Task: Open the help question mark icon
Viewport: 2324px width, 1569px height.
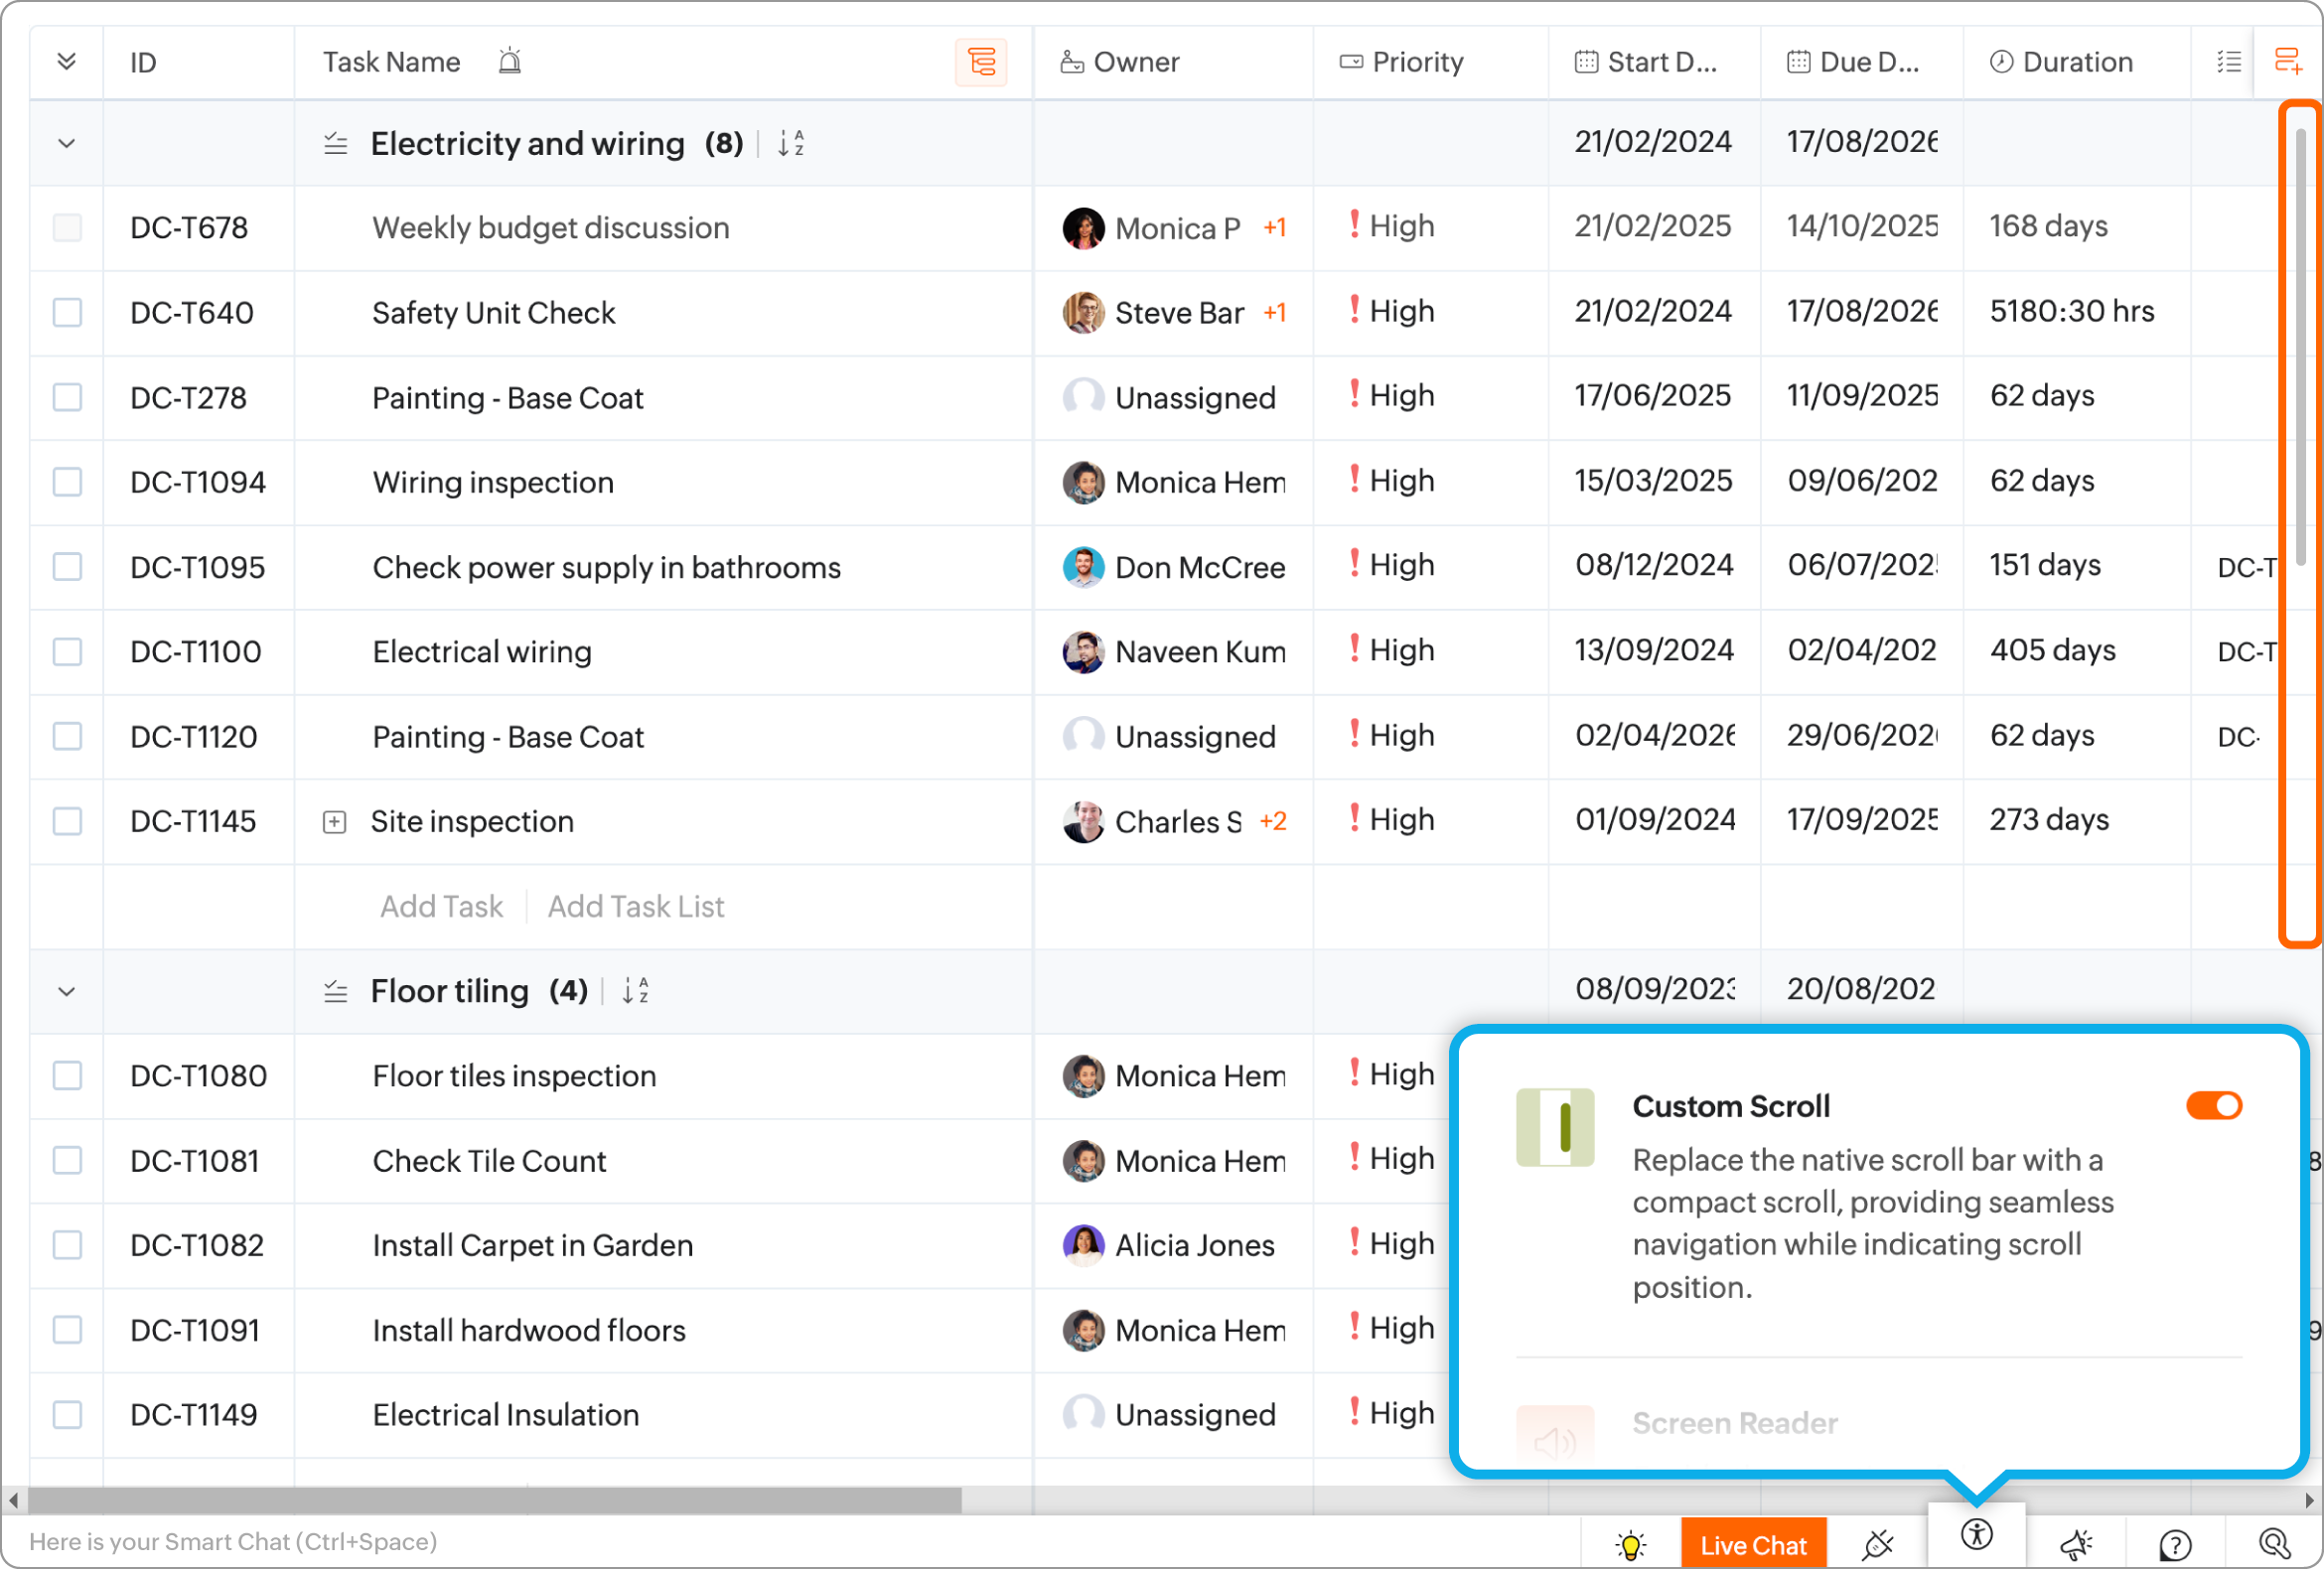Action: pyautogui.click(x=2174, y=1545)
